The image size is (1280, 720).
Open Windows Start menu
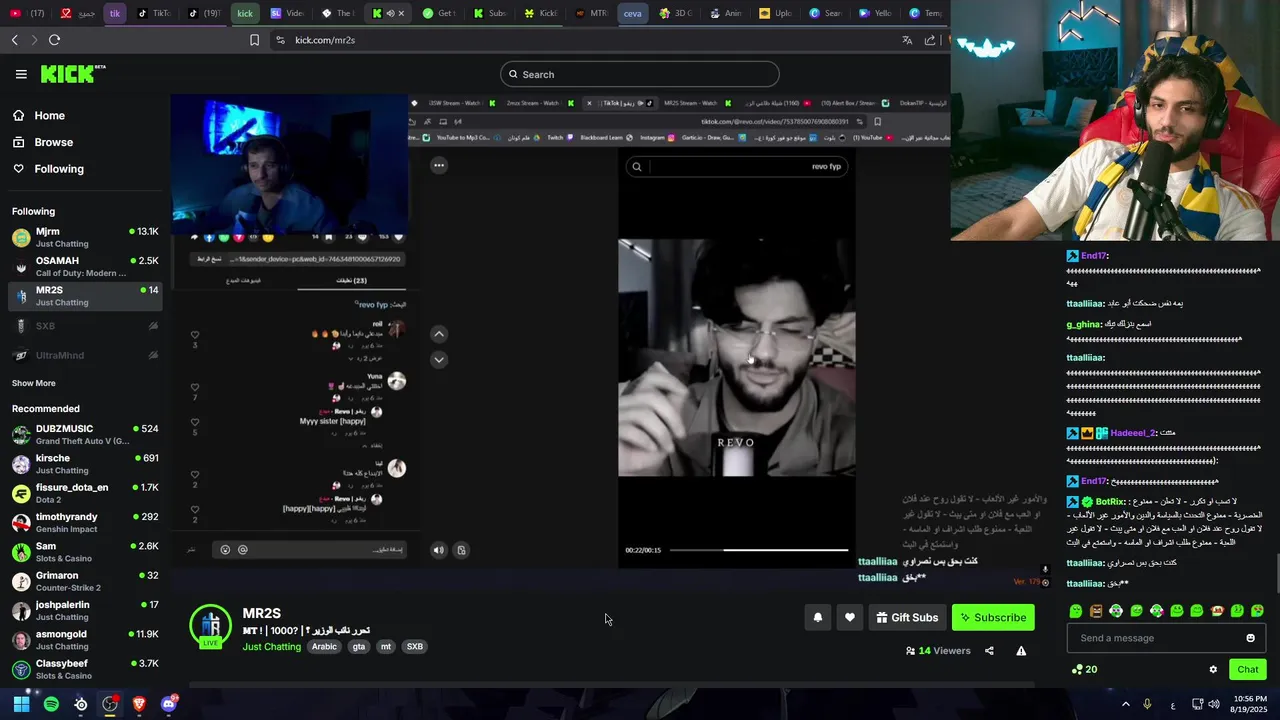tap(21, 704)
